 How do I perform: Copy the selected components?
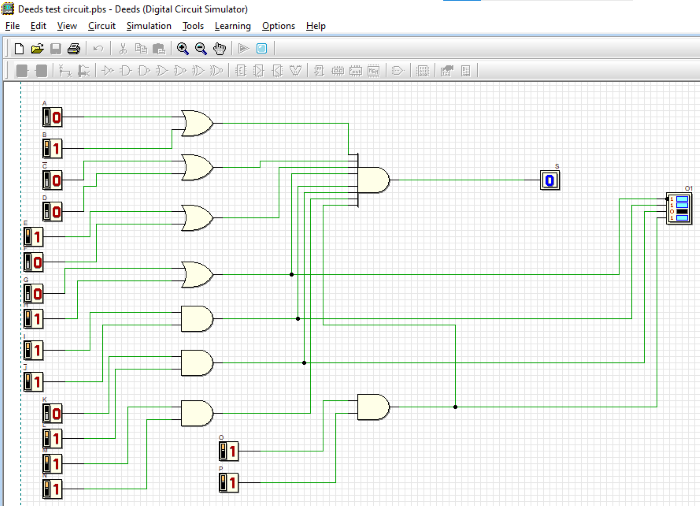(141, 48)
